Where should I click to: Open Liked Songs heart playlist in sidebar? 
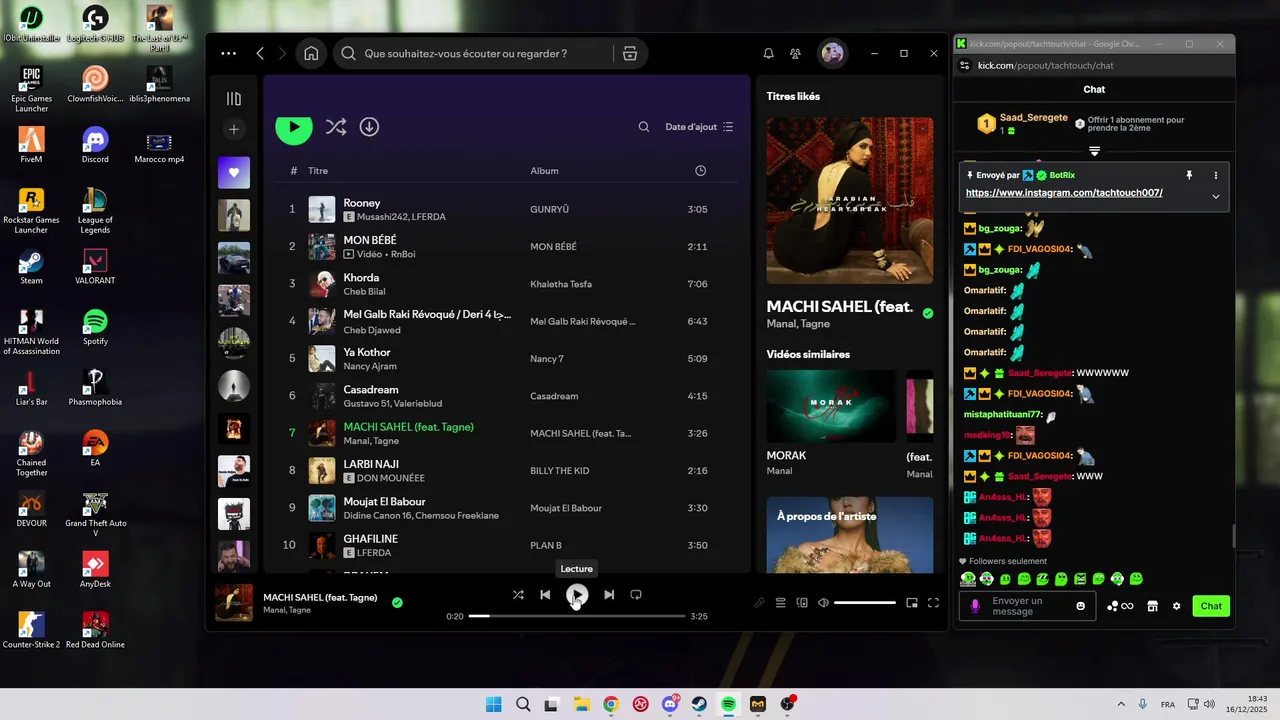point(234,172)
